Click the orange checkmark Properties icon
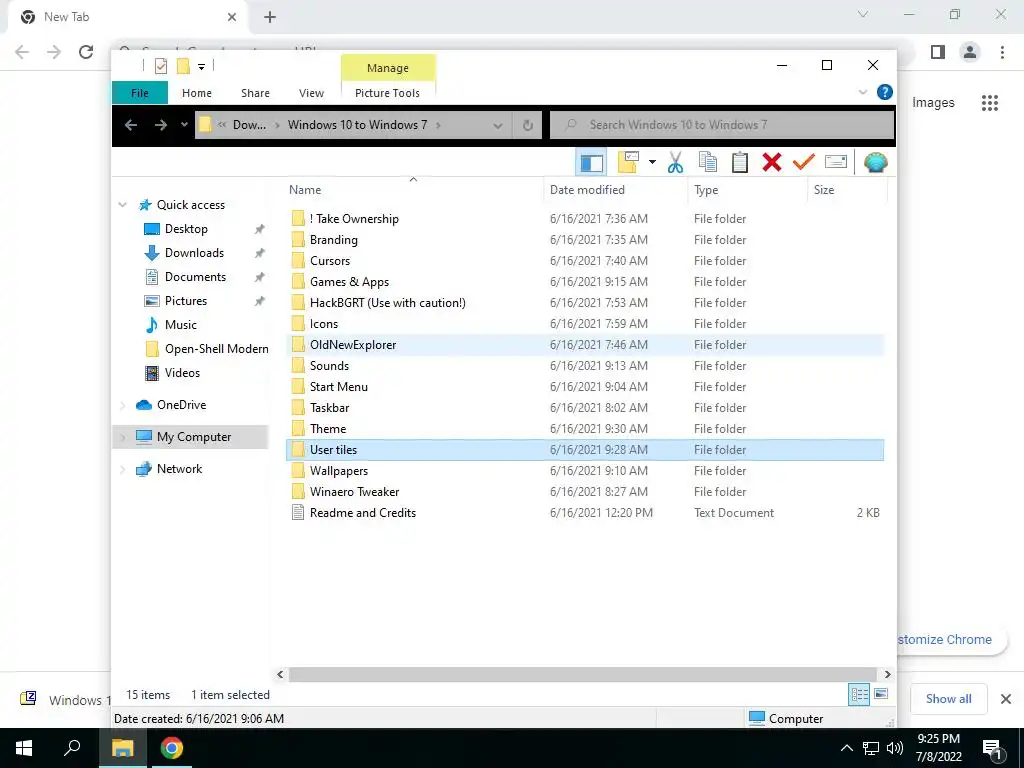This screenshot has height=768, width=1024. [804, 162]
